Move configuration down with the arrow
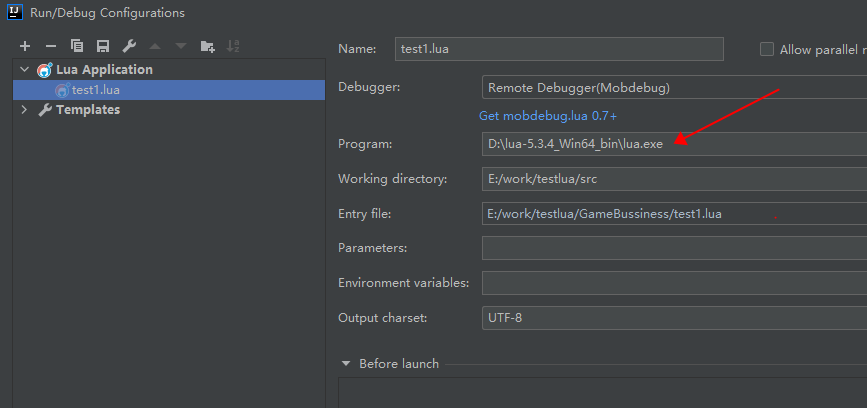The image size is (867, 408). click(180, 46)
